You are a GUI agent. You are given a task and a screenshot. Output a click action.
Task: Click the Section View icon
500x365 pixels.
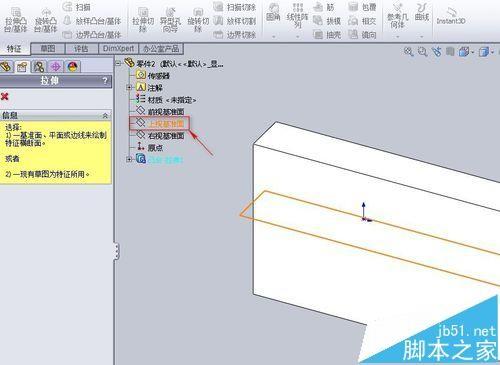450,52
